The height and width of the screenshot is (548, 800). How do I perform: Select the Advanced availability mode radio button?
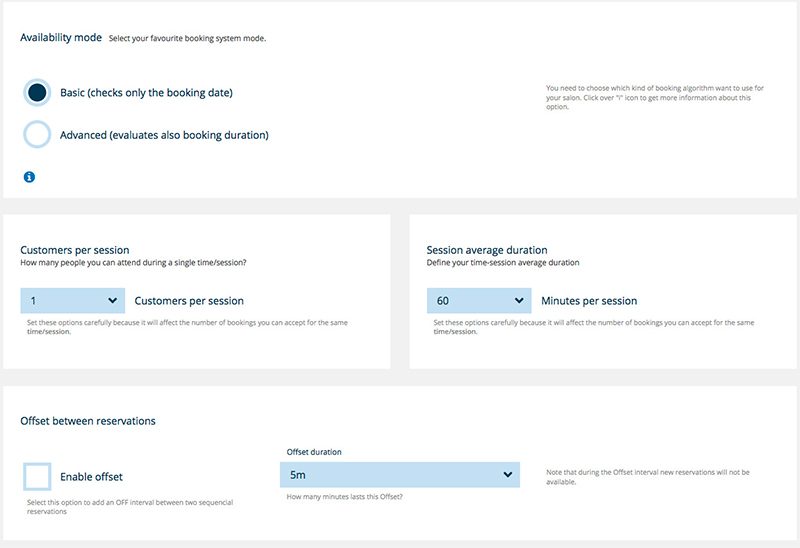37,134
